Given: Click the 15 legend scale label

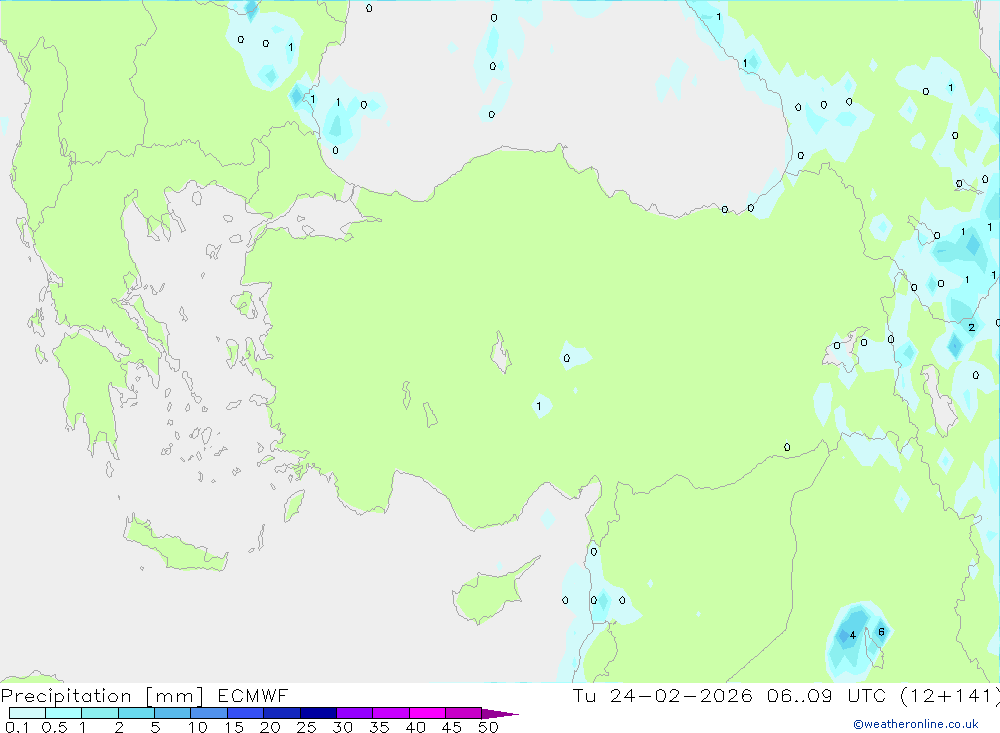Looking at the screenshot, I should (x=234, y=727).
